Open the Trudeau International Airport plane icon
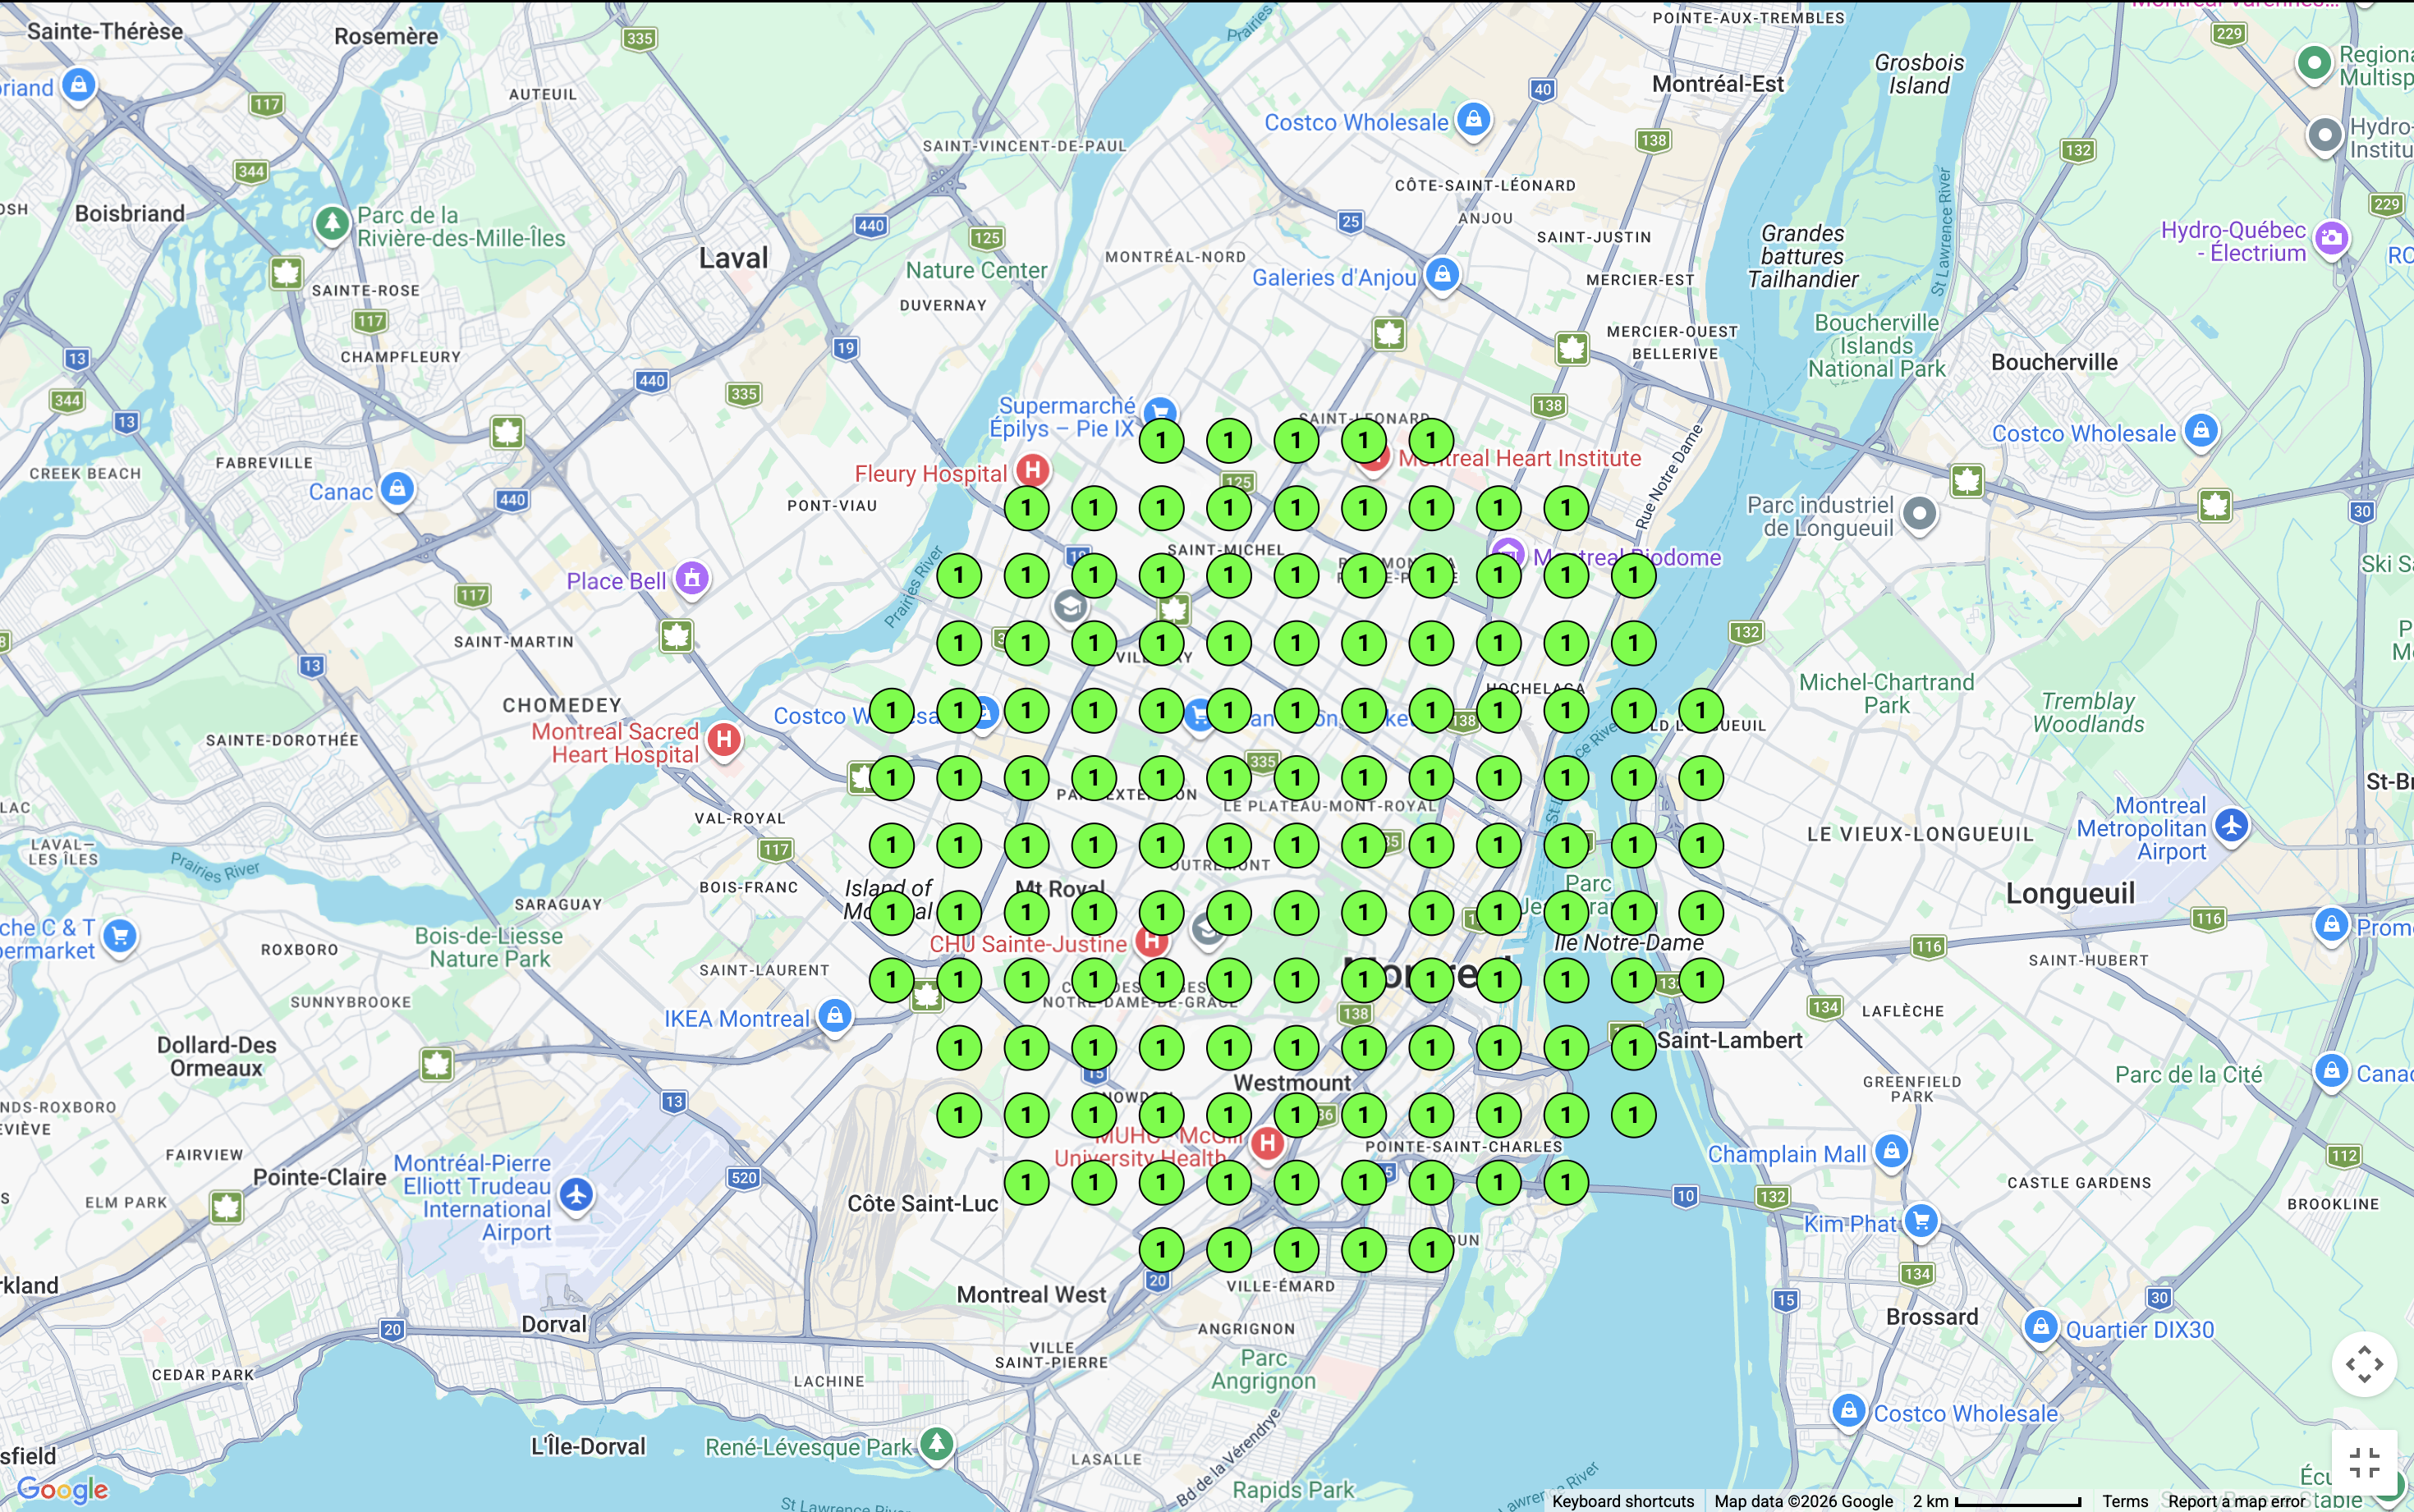 tap(576, 1195)
